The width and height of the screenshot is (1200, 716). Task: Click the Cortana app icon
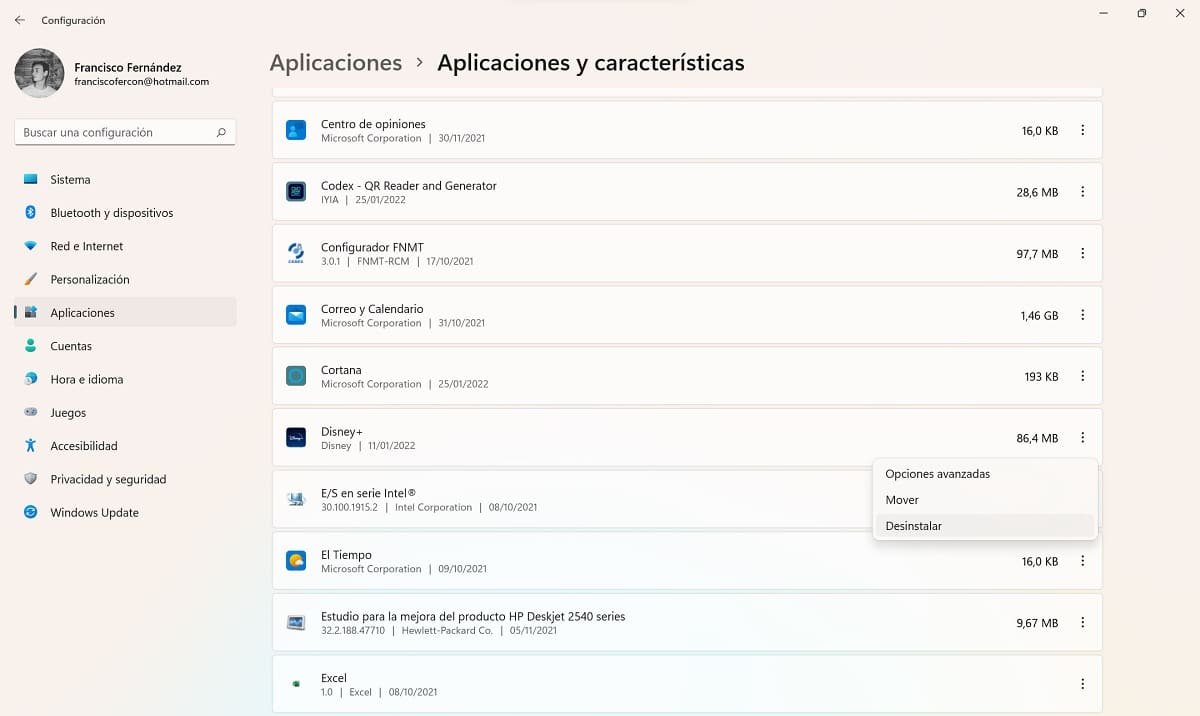point(296,376)
